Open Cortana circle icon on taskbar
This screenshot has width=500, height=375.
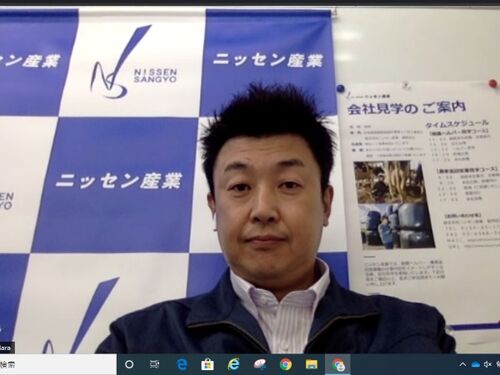point(129,364)
